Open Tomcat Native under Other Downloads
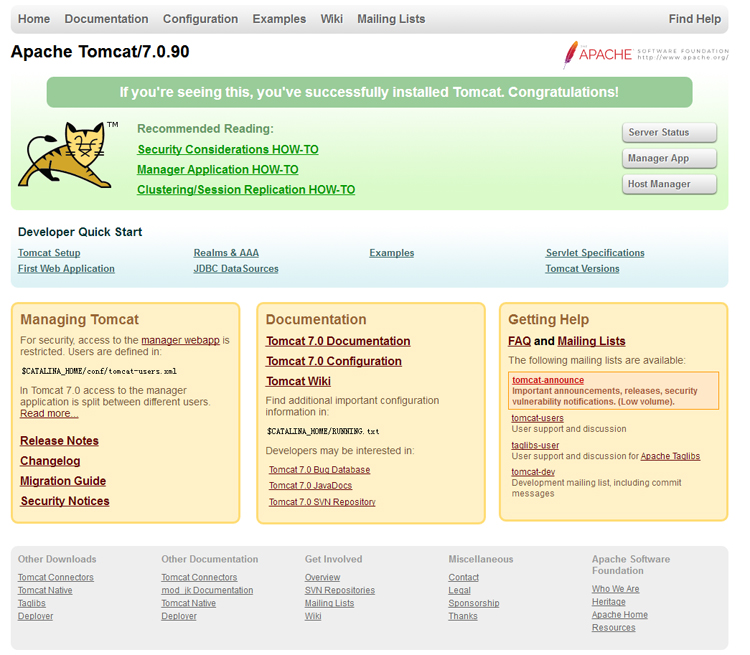This screenshot has width=750, height=655. 45,591
